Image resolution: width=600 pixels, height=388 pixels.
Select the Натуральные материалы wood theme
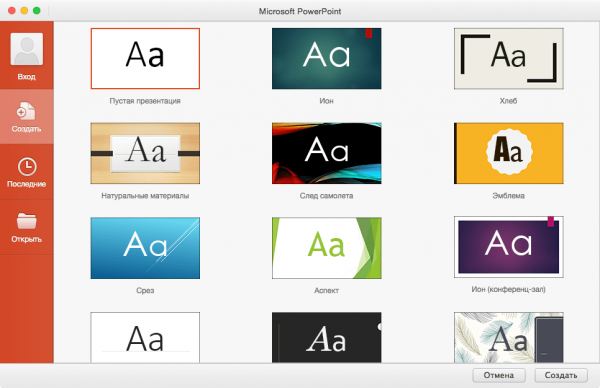tap(145, 153)
